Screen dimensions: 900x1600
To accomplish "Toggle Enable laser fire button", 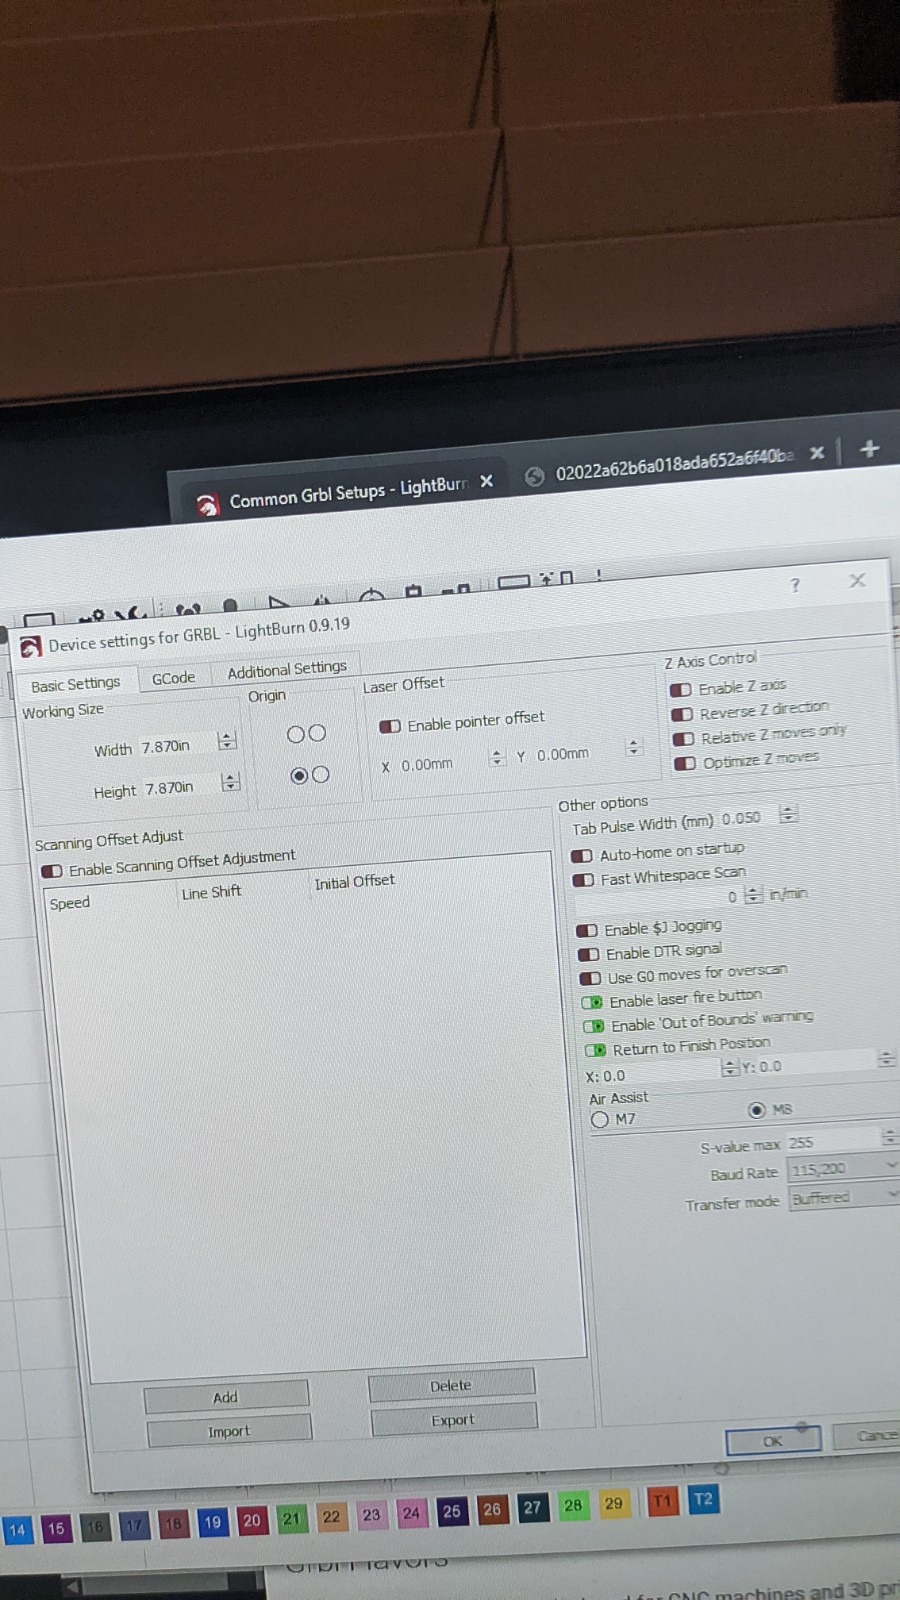I will (x=593, y=1002).
